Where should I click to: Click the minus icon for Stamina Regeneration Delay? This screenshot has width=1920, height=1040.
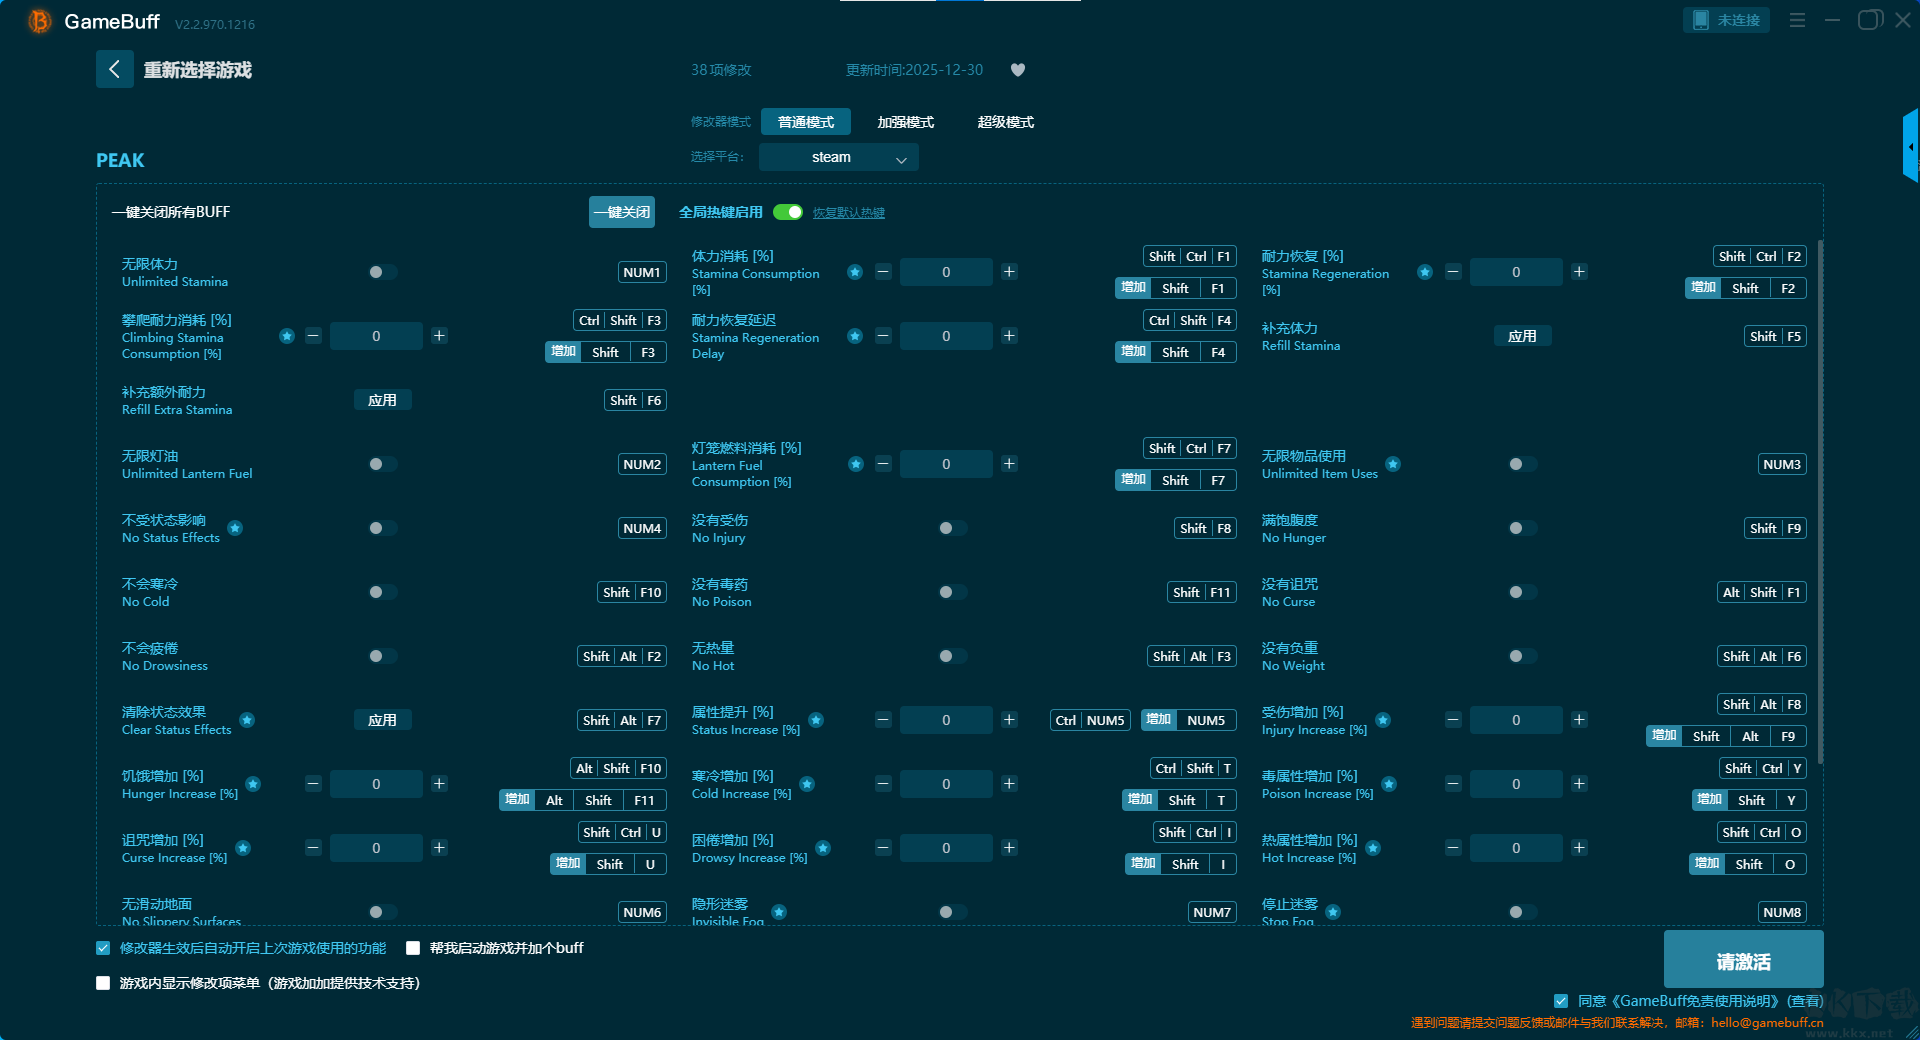point(883,336)
